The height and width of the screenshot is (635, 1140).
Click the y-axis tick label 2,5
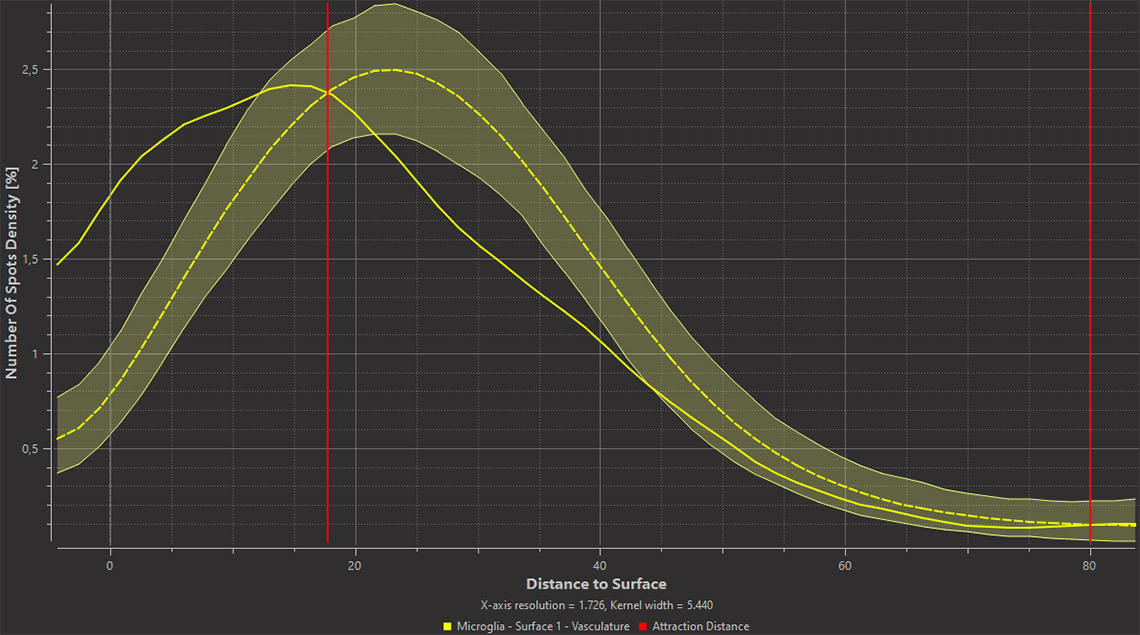coord(30,70)
